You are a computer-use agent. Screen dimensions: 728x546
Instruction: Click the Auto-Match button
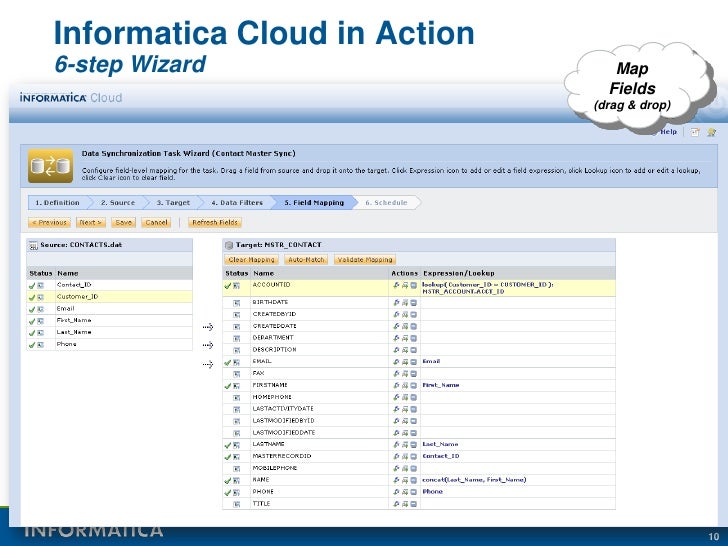pos(306,260)
